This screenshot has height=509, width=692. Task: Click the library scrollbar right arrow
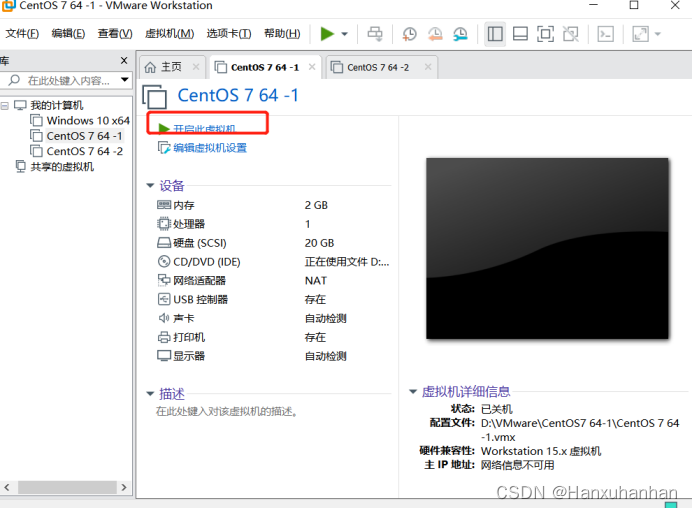[x=124, y=487]
